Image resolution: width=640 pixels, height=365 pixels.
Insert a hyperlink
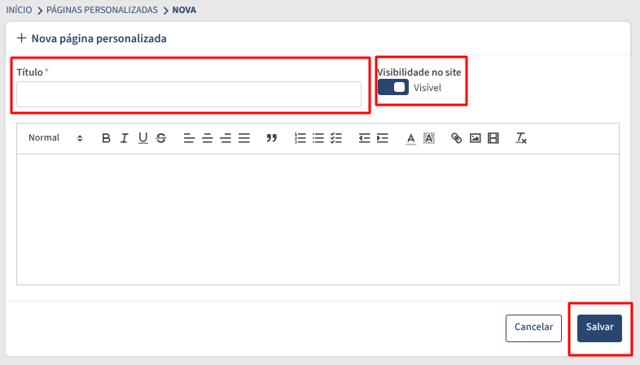coord(456,138)
